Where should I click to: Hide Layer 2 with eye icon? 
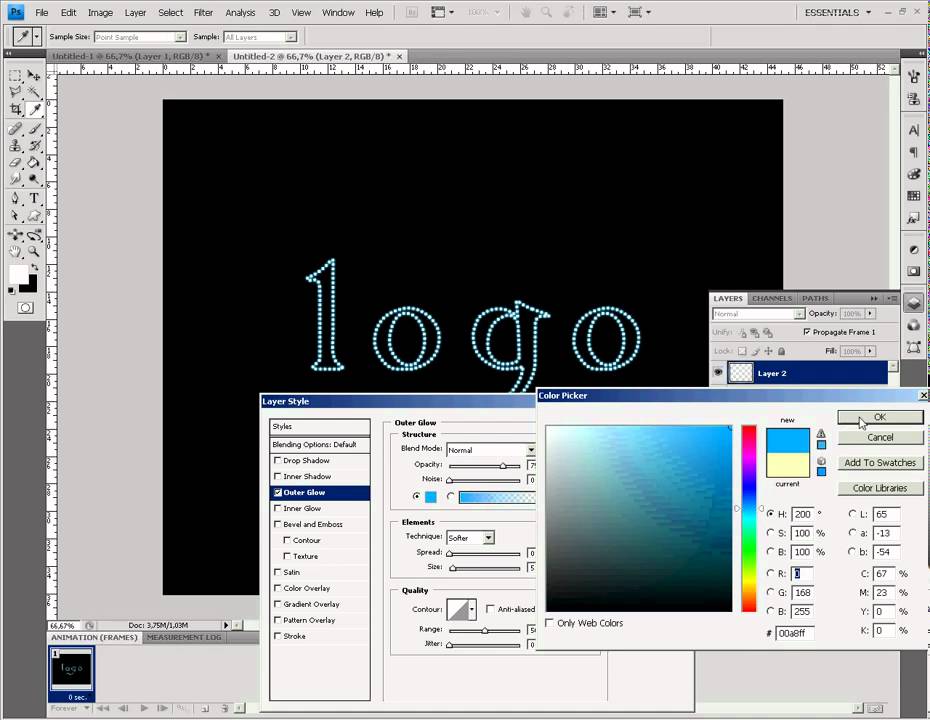coord(717,373)
